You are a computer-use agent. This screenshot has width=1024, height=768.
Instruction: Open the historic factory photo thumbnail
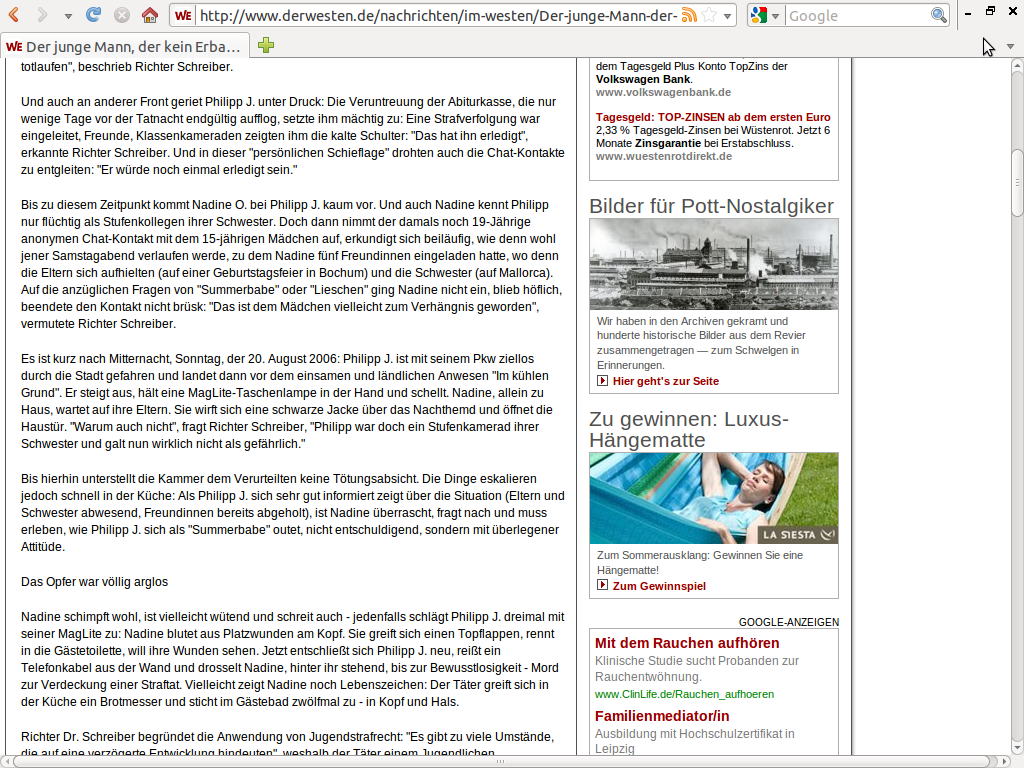[714, 264]
